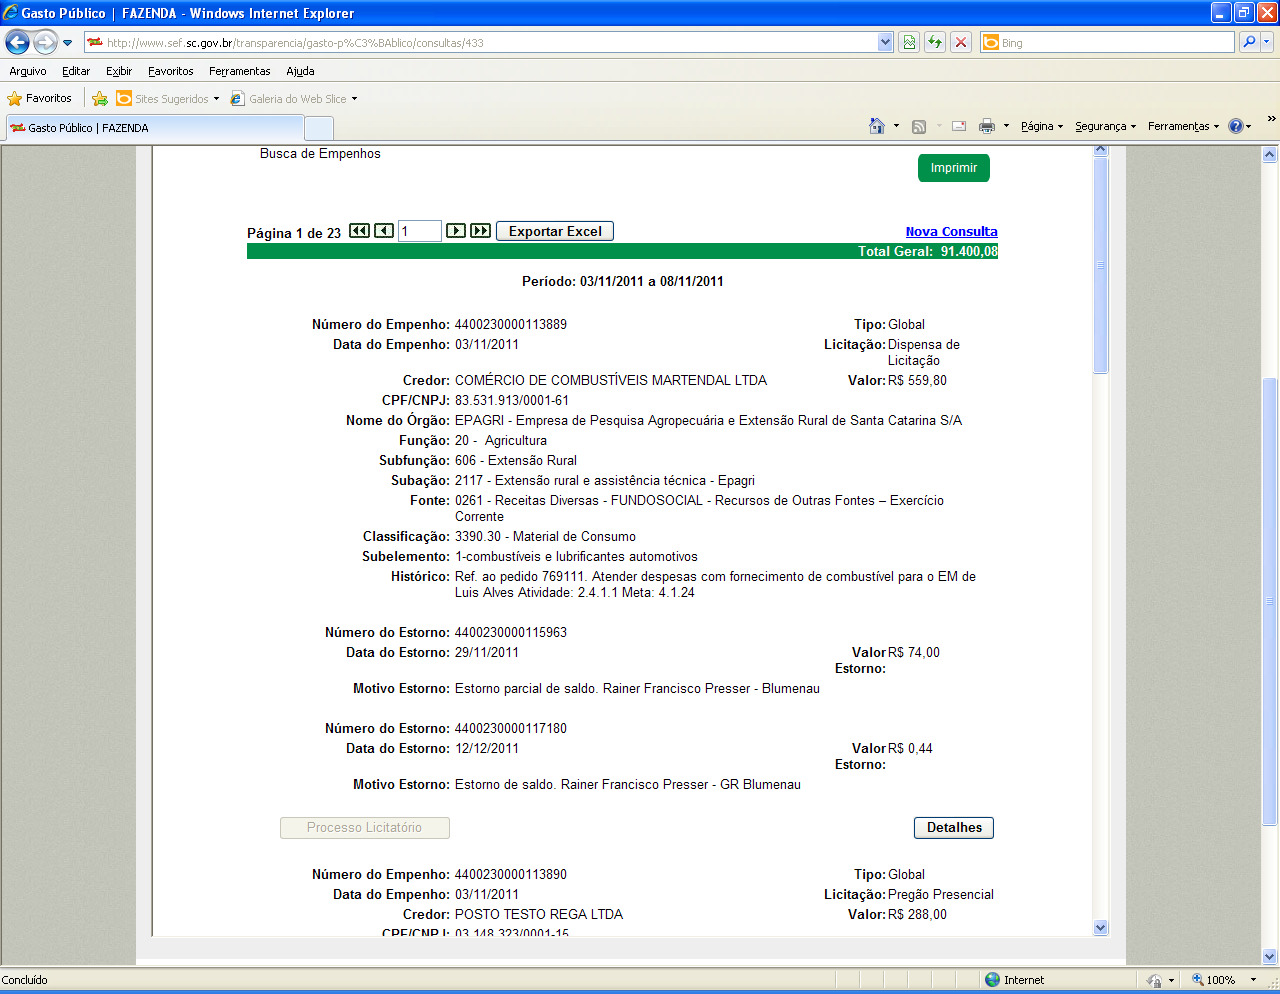Open the Editar menu

[x=76, y=71]
